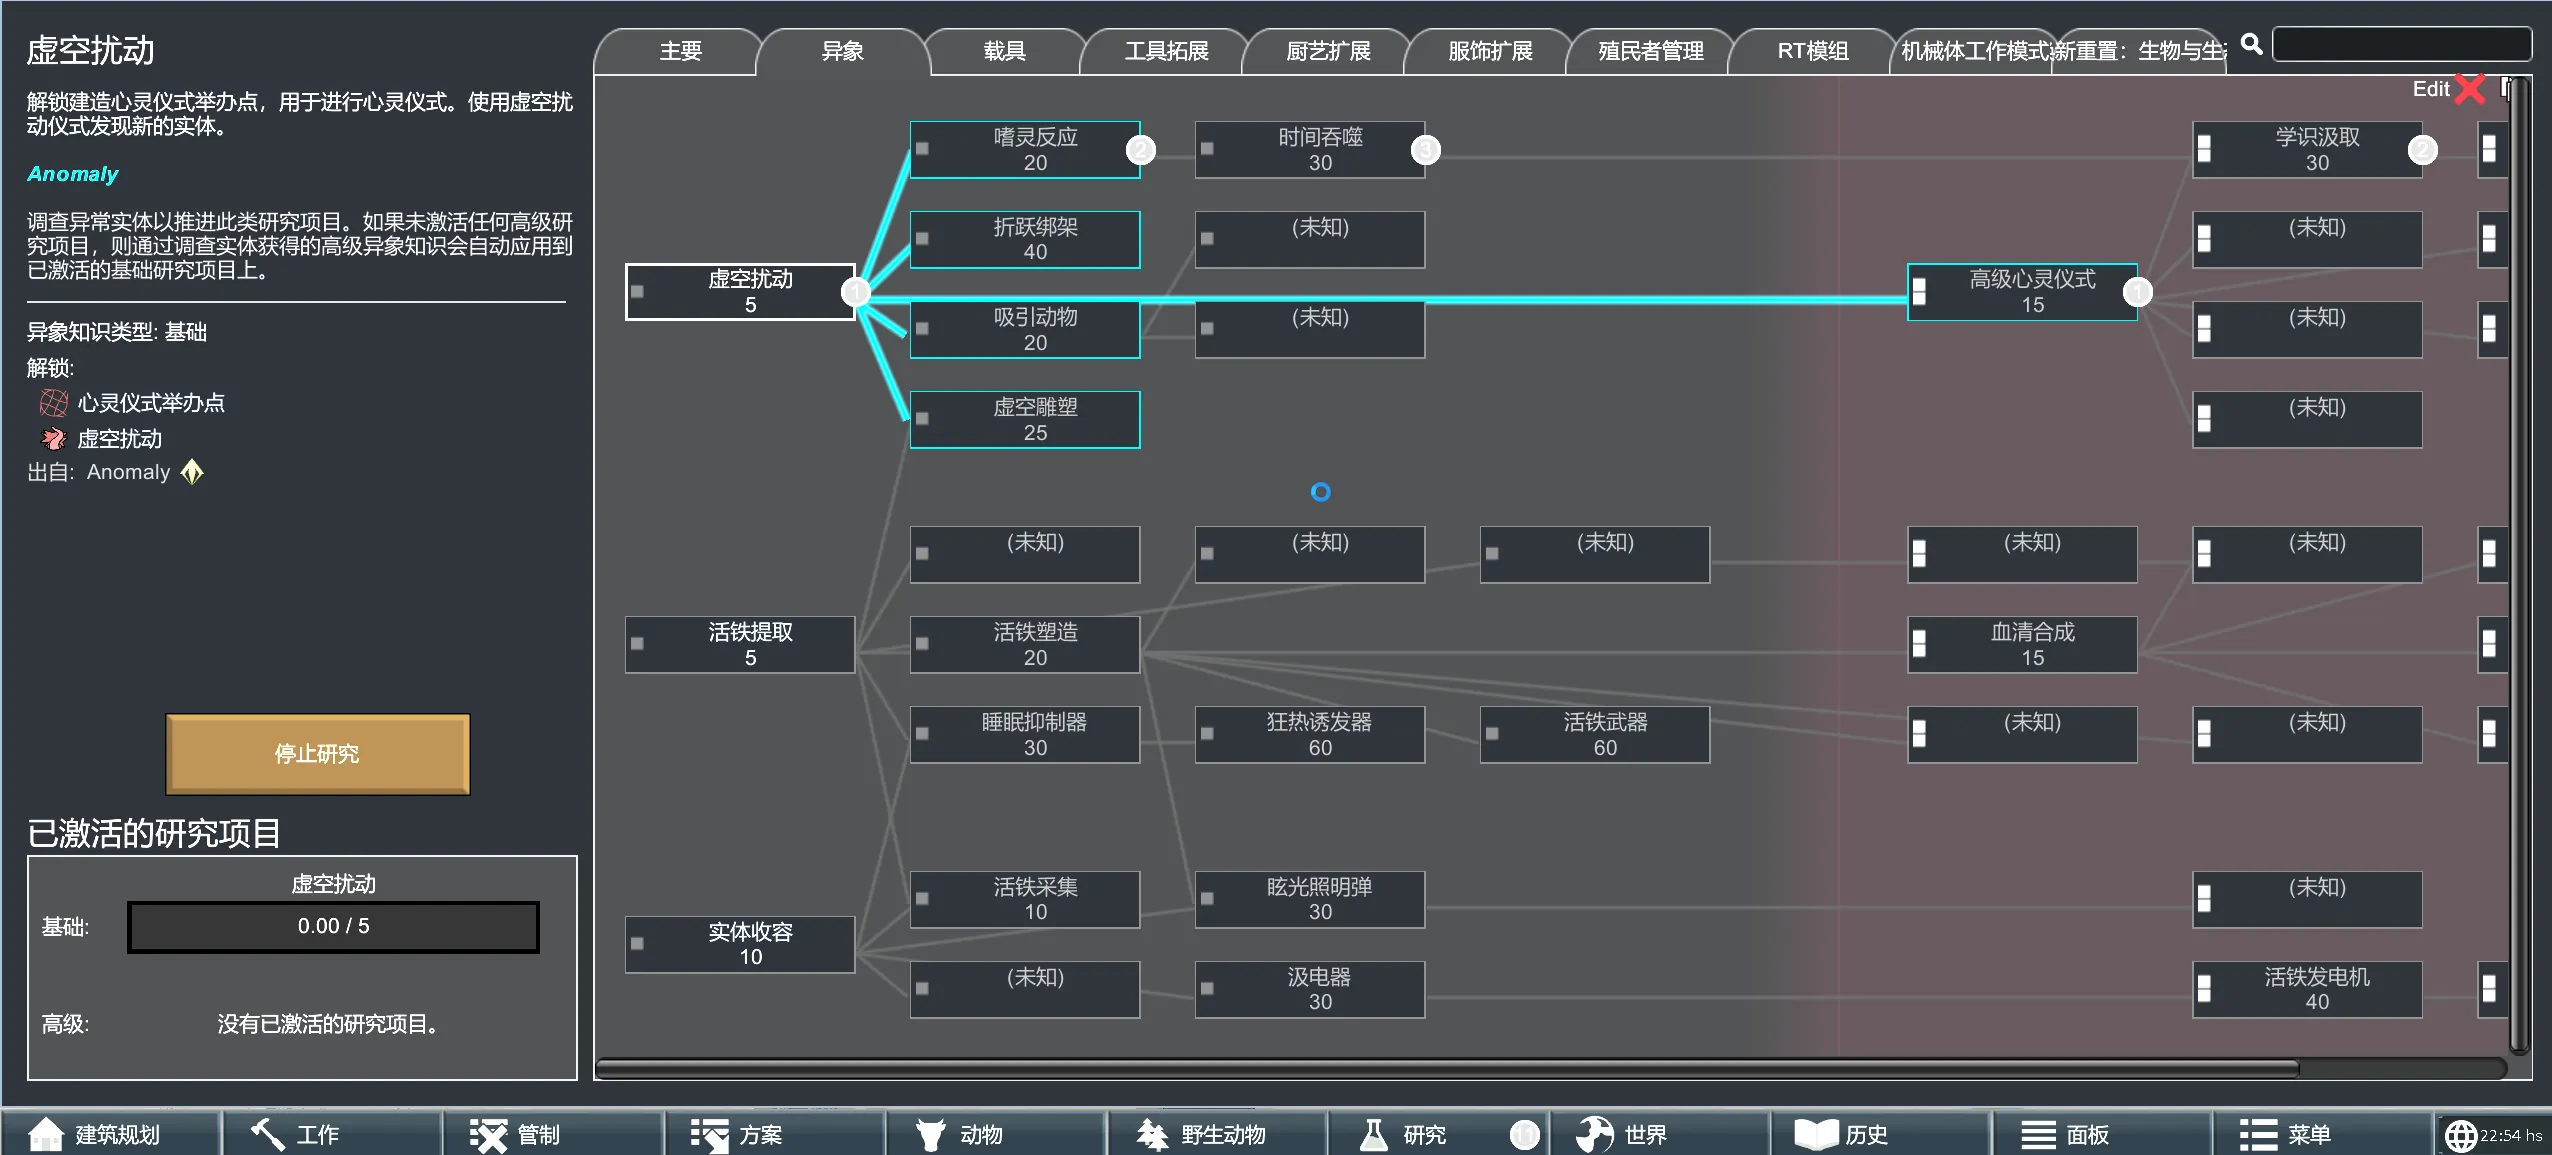2552x1155 pixels.
Task: Click the horizontal scrollbar under research tree
Action: coord(1445,1068)
